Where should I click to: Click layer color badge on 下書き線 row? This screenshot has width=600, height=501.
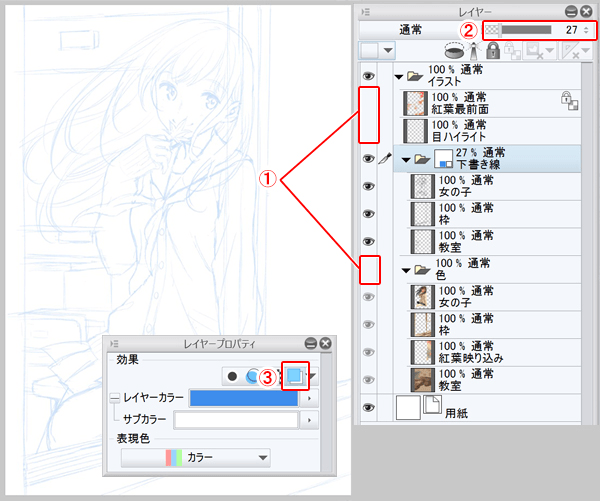444,158
